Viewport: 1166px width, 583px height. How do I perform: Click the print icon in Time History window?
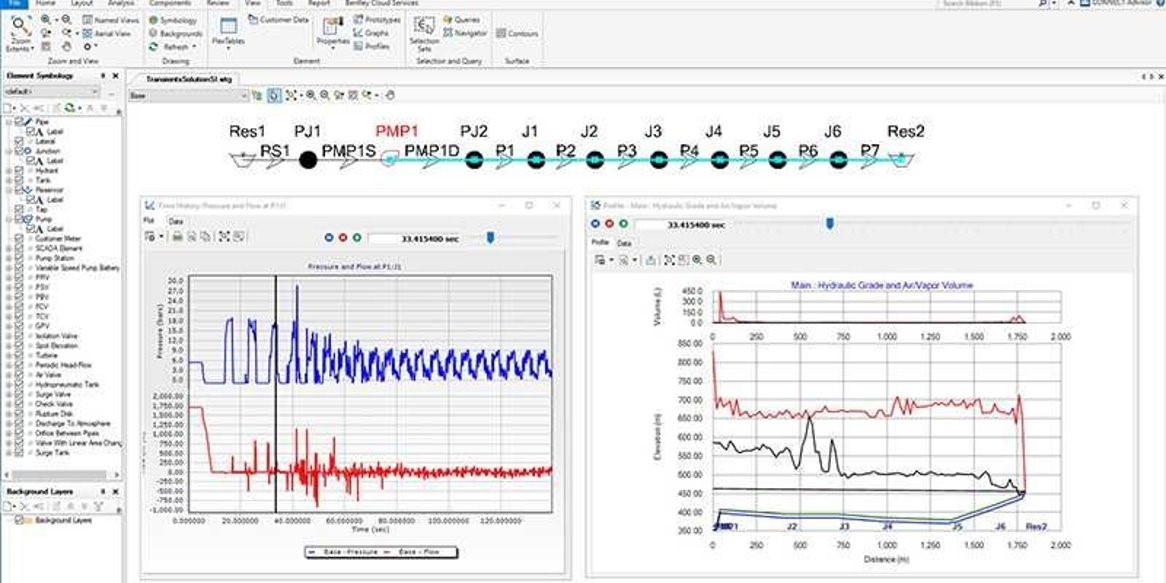177,236
